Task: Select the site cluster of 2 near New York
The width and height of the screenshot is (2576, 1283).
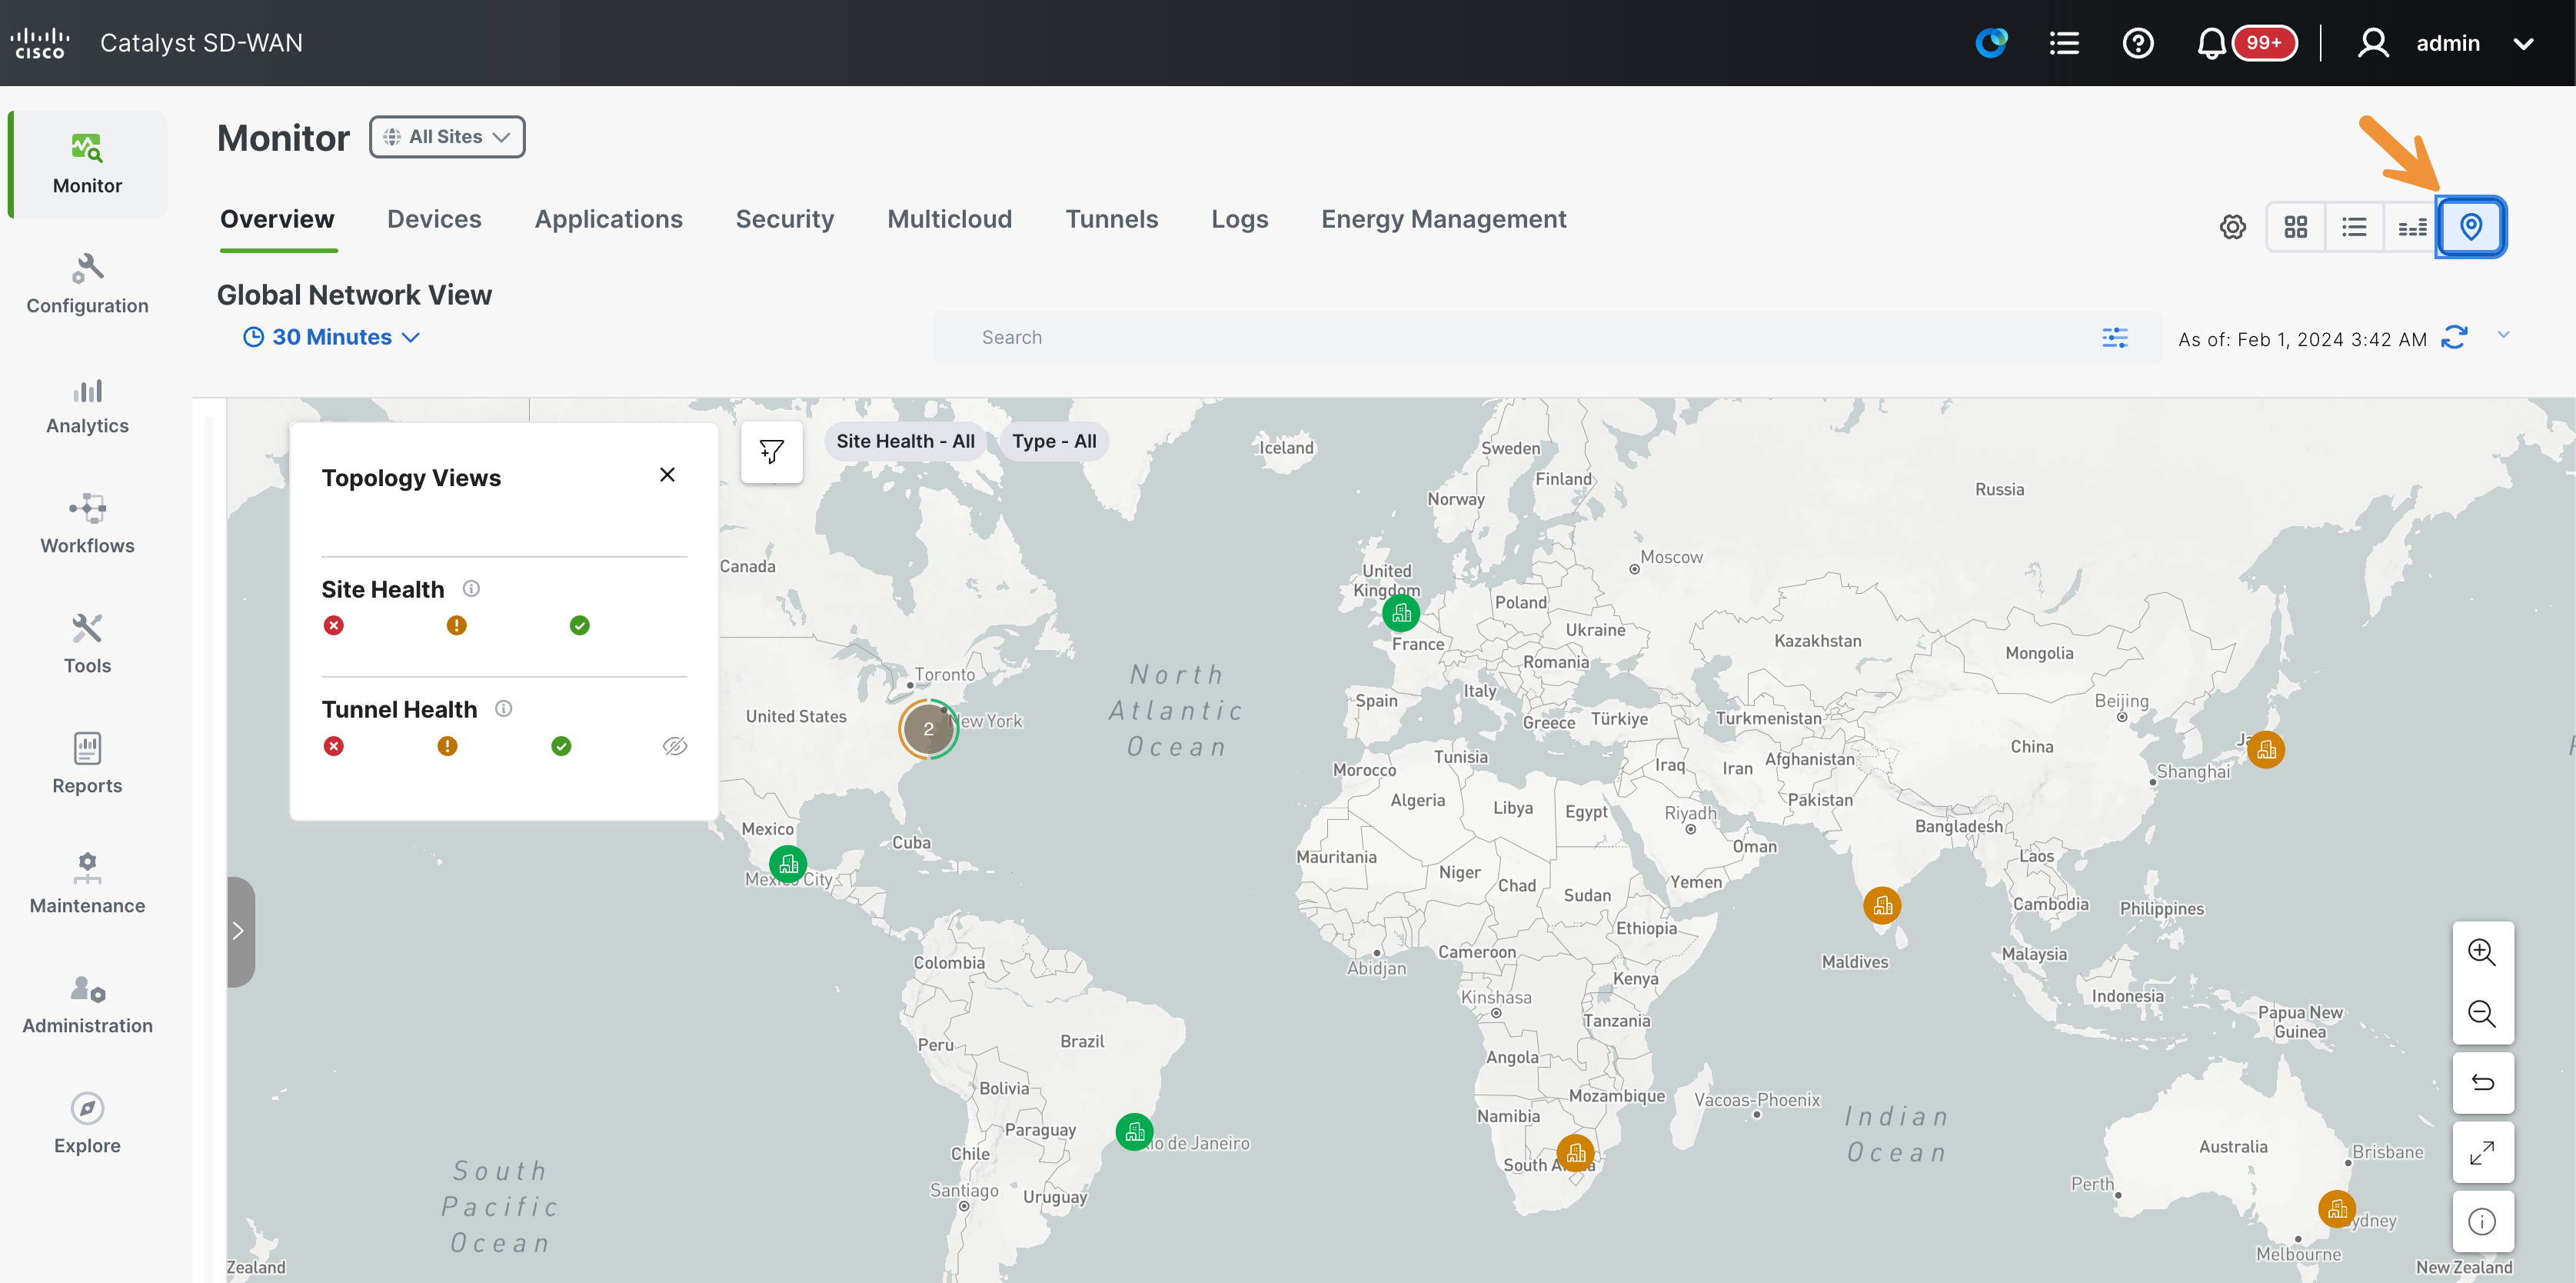Action: pyautogui.click(x=928, y=729)
